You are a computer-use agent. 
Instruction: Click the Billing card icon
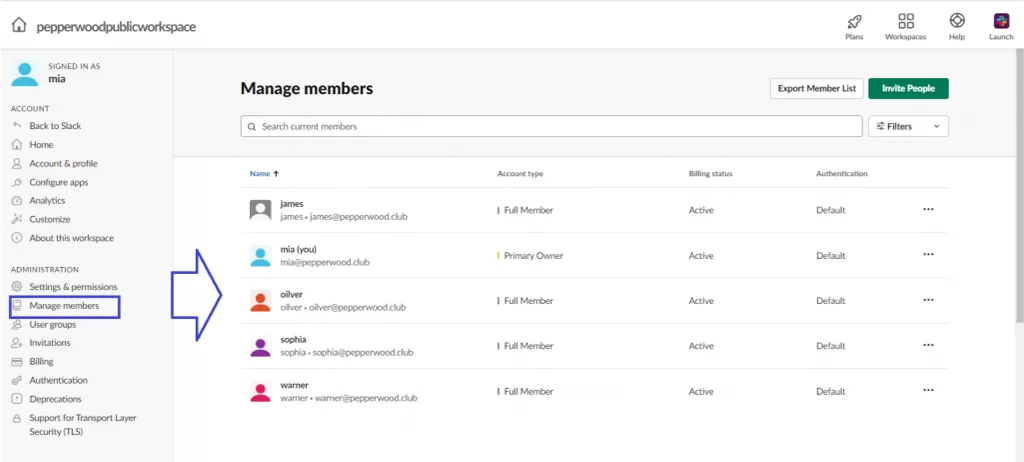[x=17, y=361]
